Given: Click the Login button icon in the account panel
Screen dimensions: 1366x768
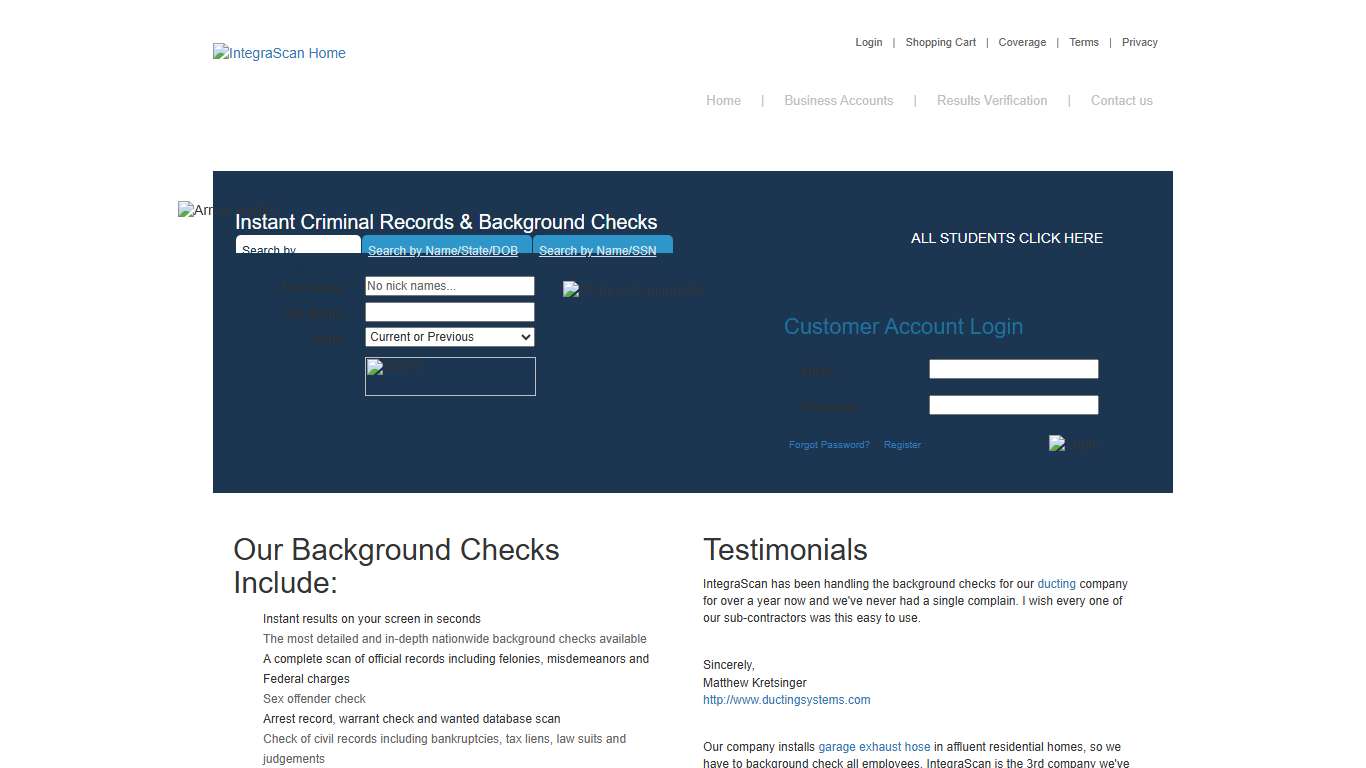Looking at the screenshot, I should [x=1073, y=444].
